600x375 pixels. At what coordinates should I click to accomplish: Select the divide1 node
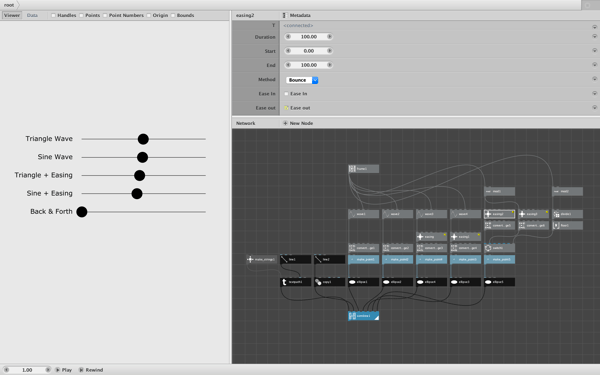tap(567, 214)
